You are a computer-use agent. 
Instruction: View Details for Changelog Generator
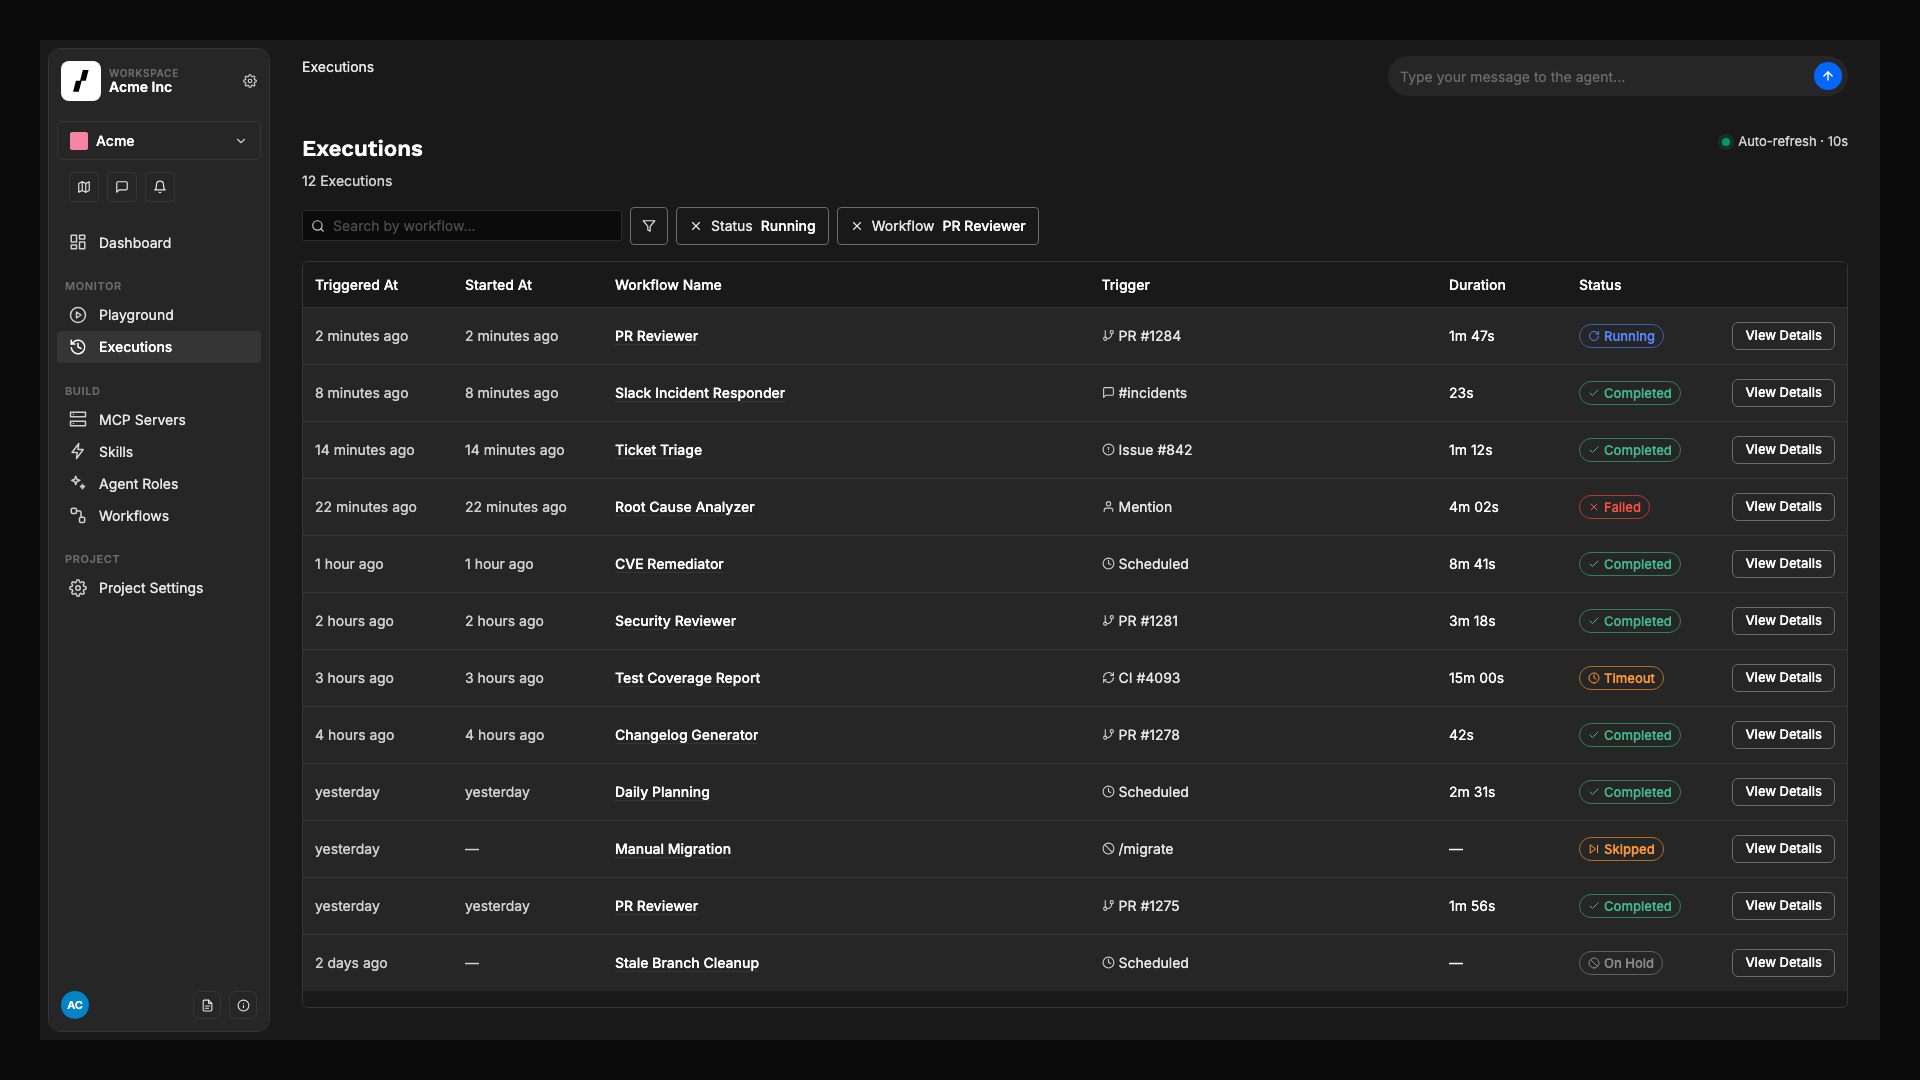pyautogui.click(x=1783, y=735)
